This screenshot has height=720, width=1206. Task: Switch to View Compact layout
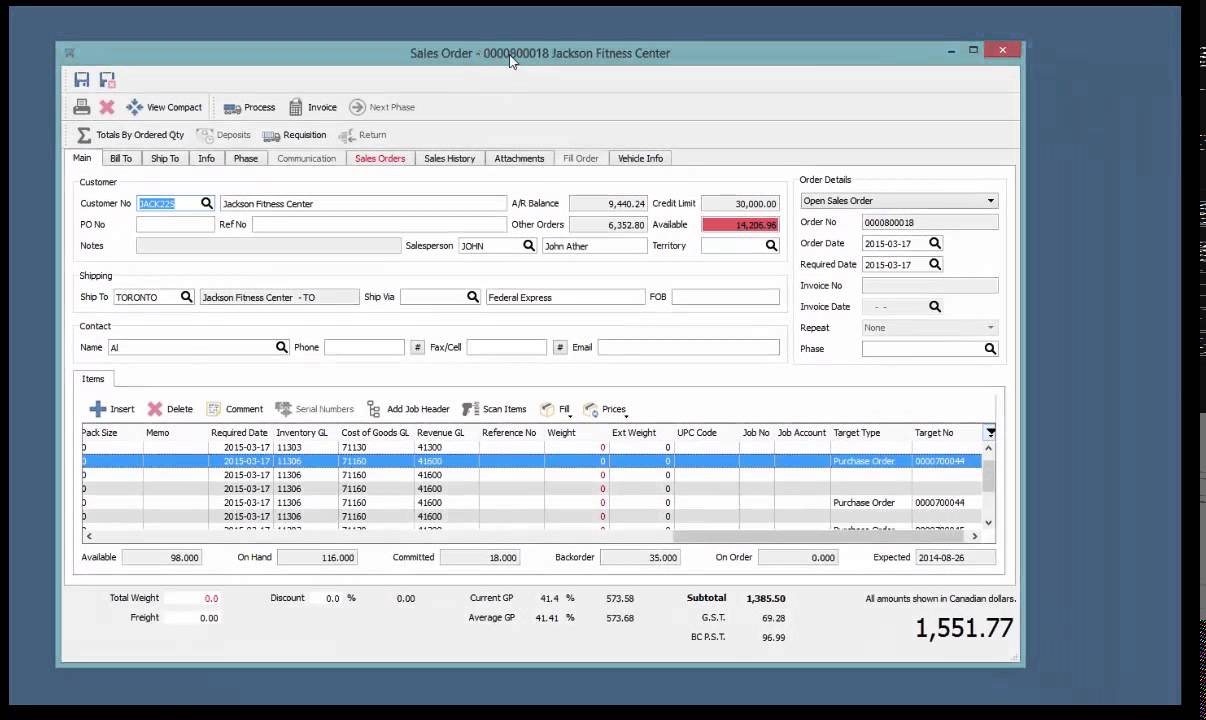[164, 107]
